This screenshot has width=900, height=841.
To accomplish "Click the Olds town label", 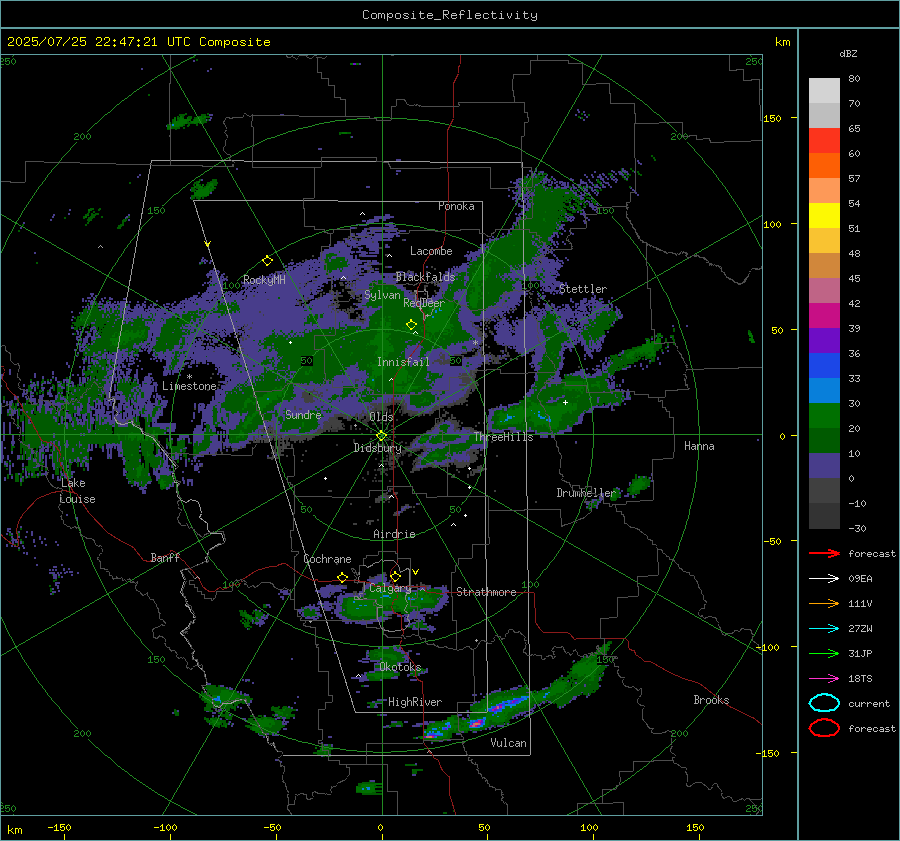I will [381, 416].
